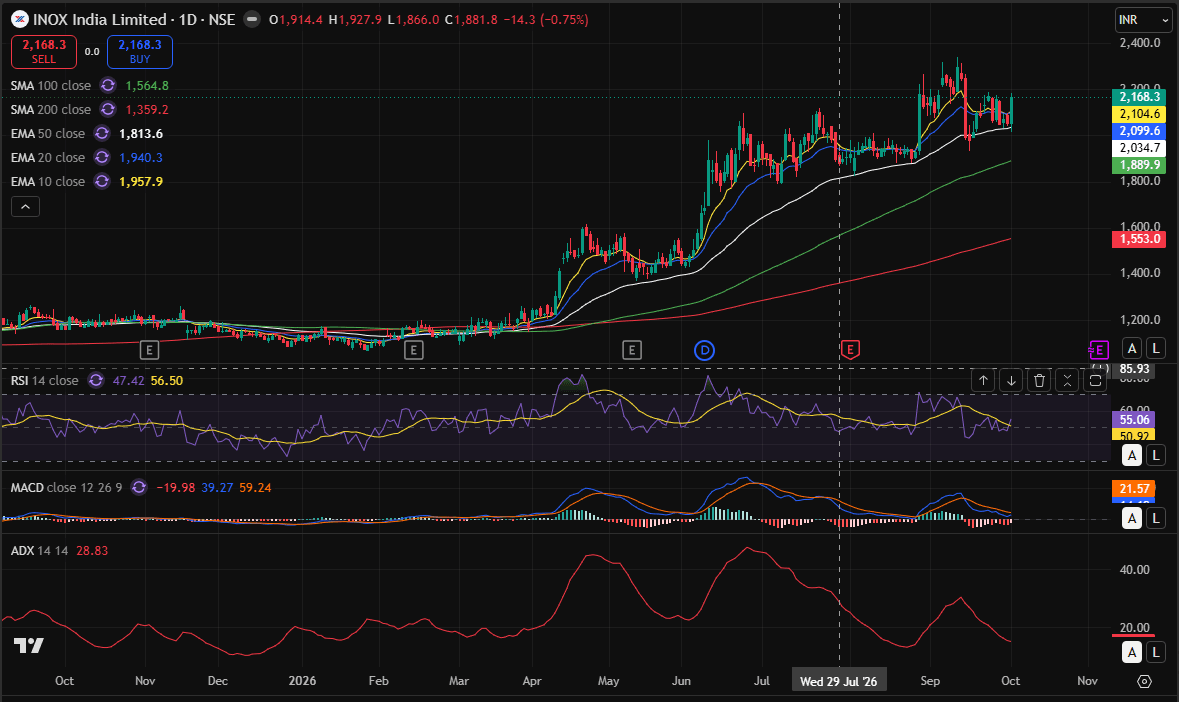
Task: Select the EMA 10 close legend label
Action: [47, 182]
